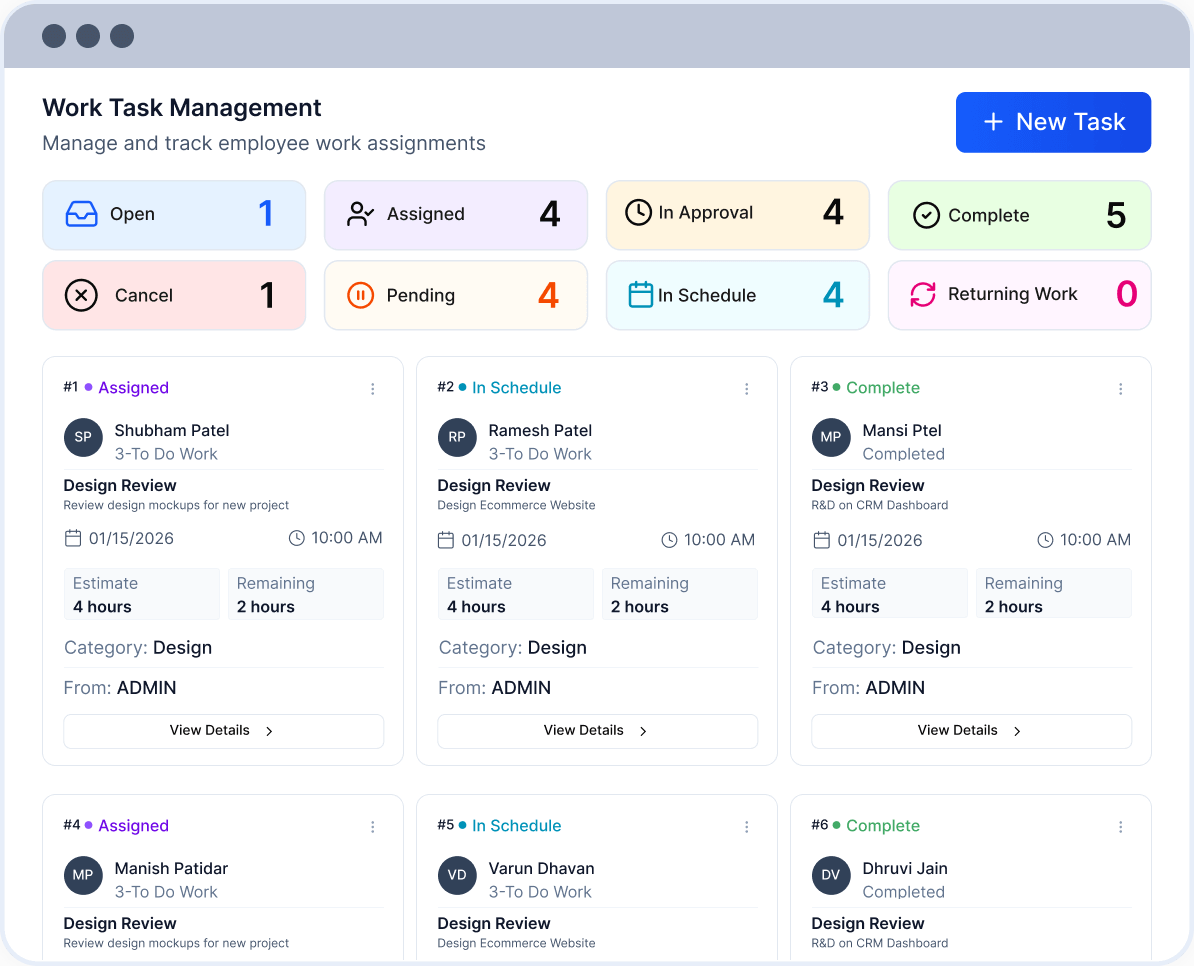Click the In Approval clock icon
This screenshot has height=966, width=1194.
[x=638, y=212]
